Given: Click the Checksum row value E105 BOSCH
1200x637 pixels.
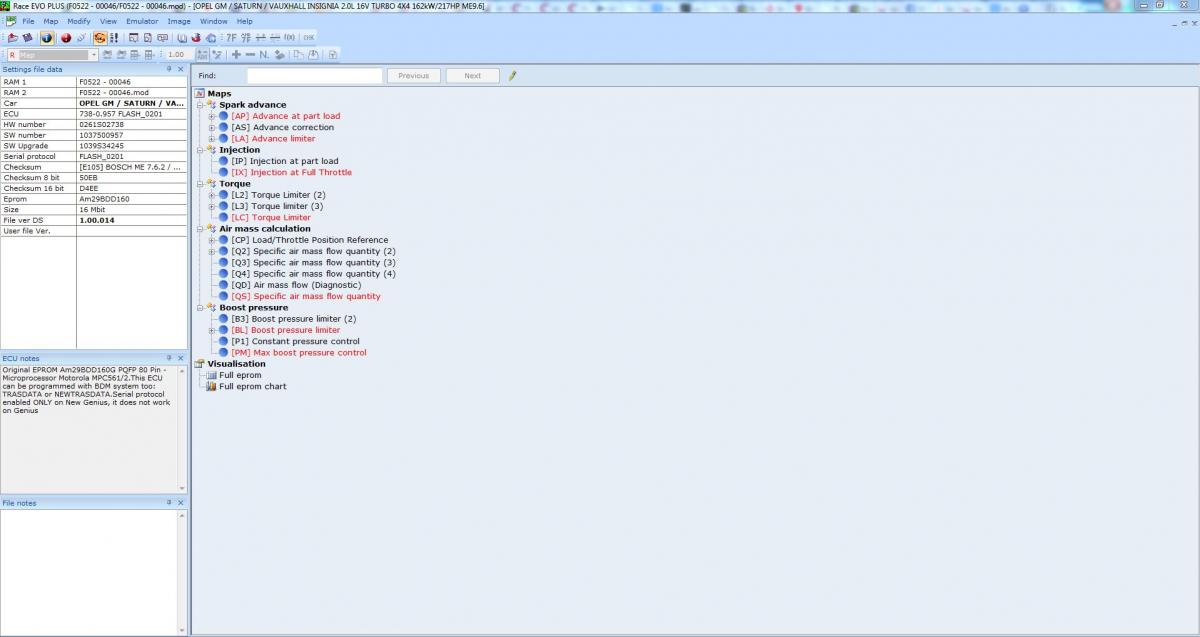Looking at the screenshot, I should pyautogui.click(x=131, y=167).
